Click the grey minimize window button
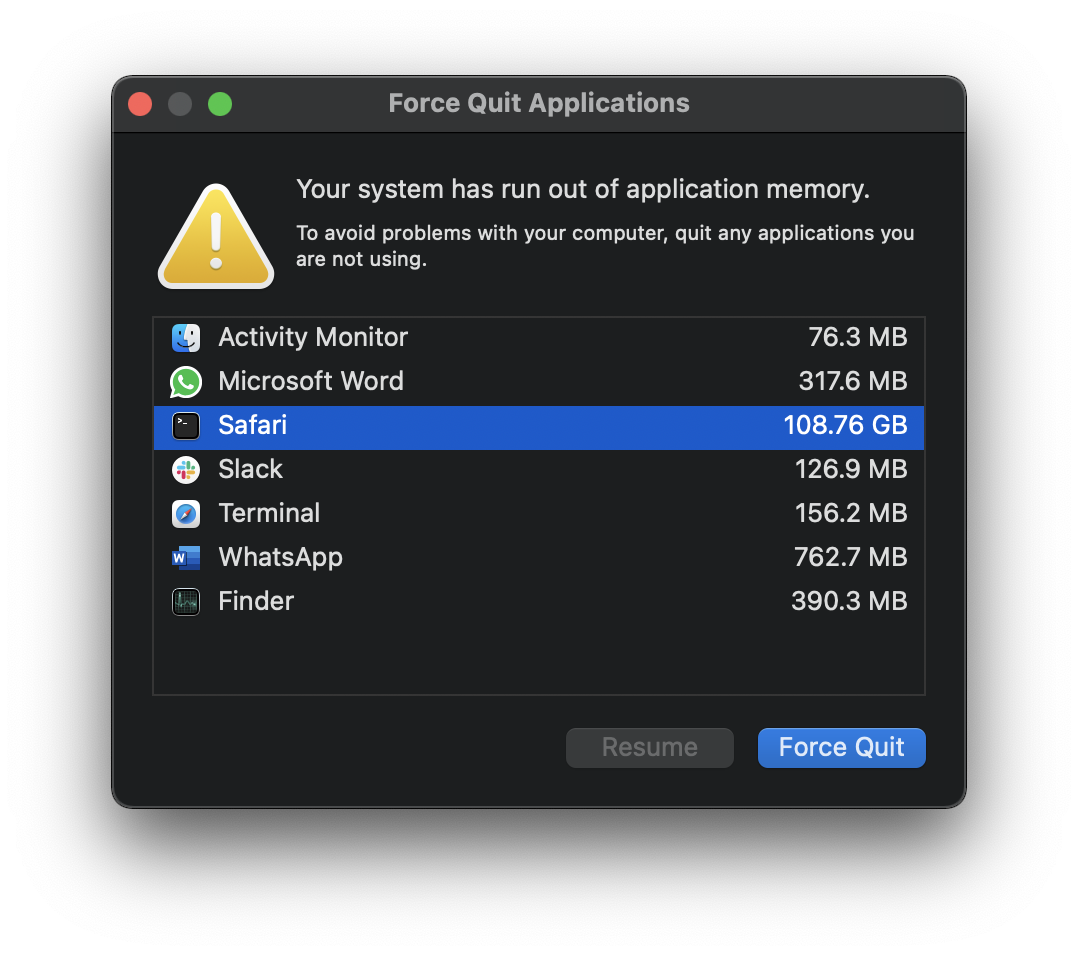The height and width of the screenshot is (956, 1078). pos(180,104)
